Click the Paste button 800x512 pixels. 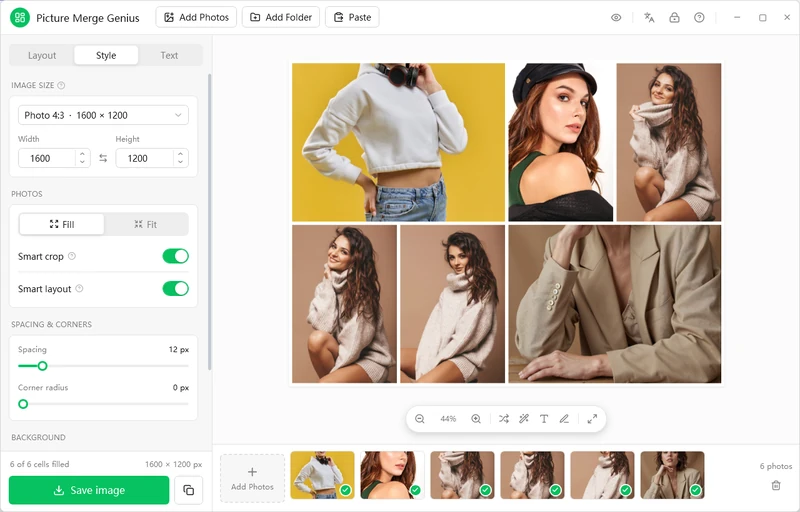tap(352, 17)
